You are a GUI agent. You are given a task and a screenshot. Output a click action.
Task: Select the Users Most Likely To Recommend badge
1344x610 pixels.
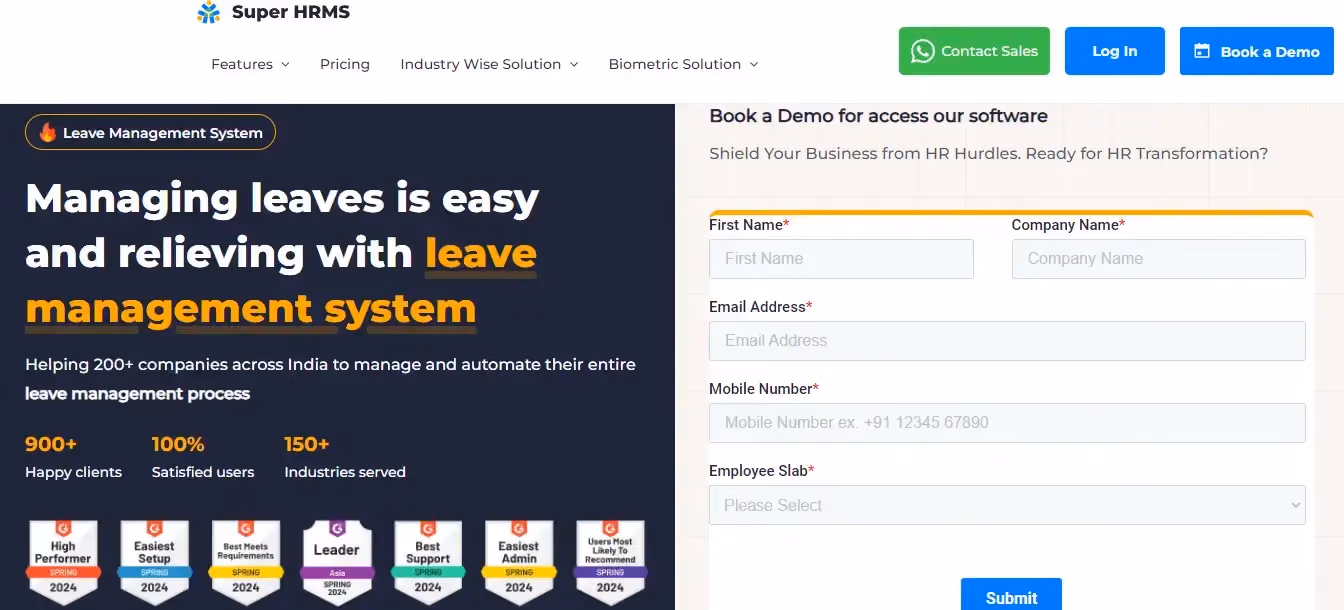[x=610, y=564]
